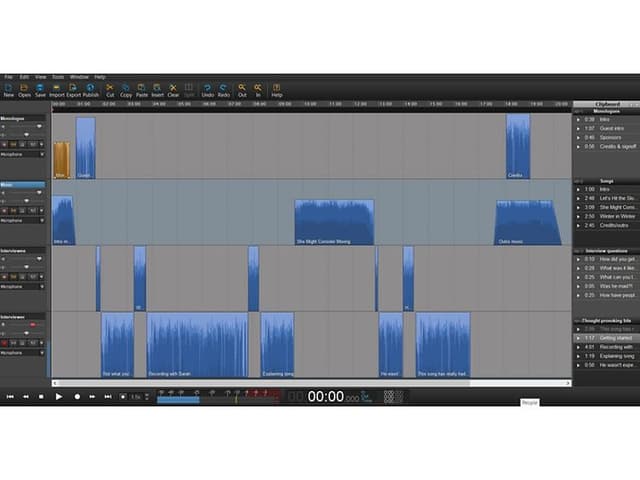Play preview of Recording with clipboard item

coord(578,347)
